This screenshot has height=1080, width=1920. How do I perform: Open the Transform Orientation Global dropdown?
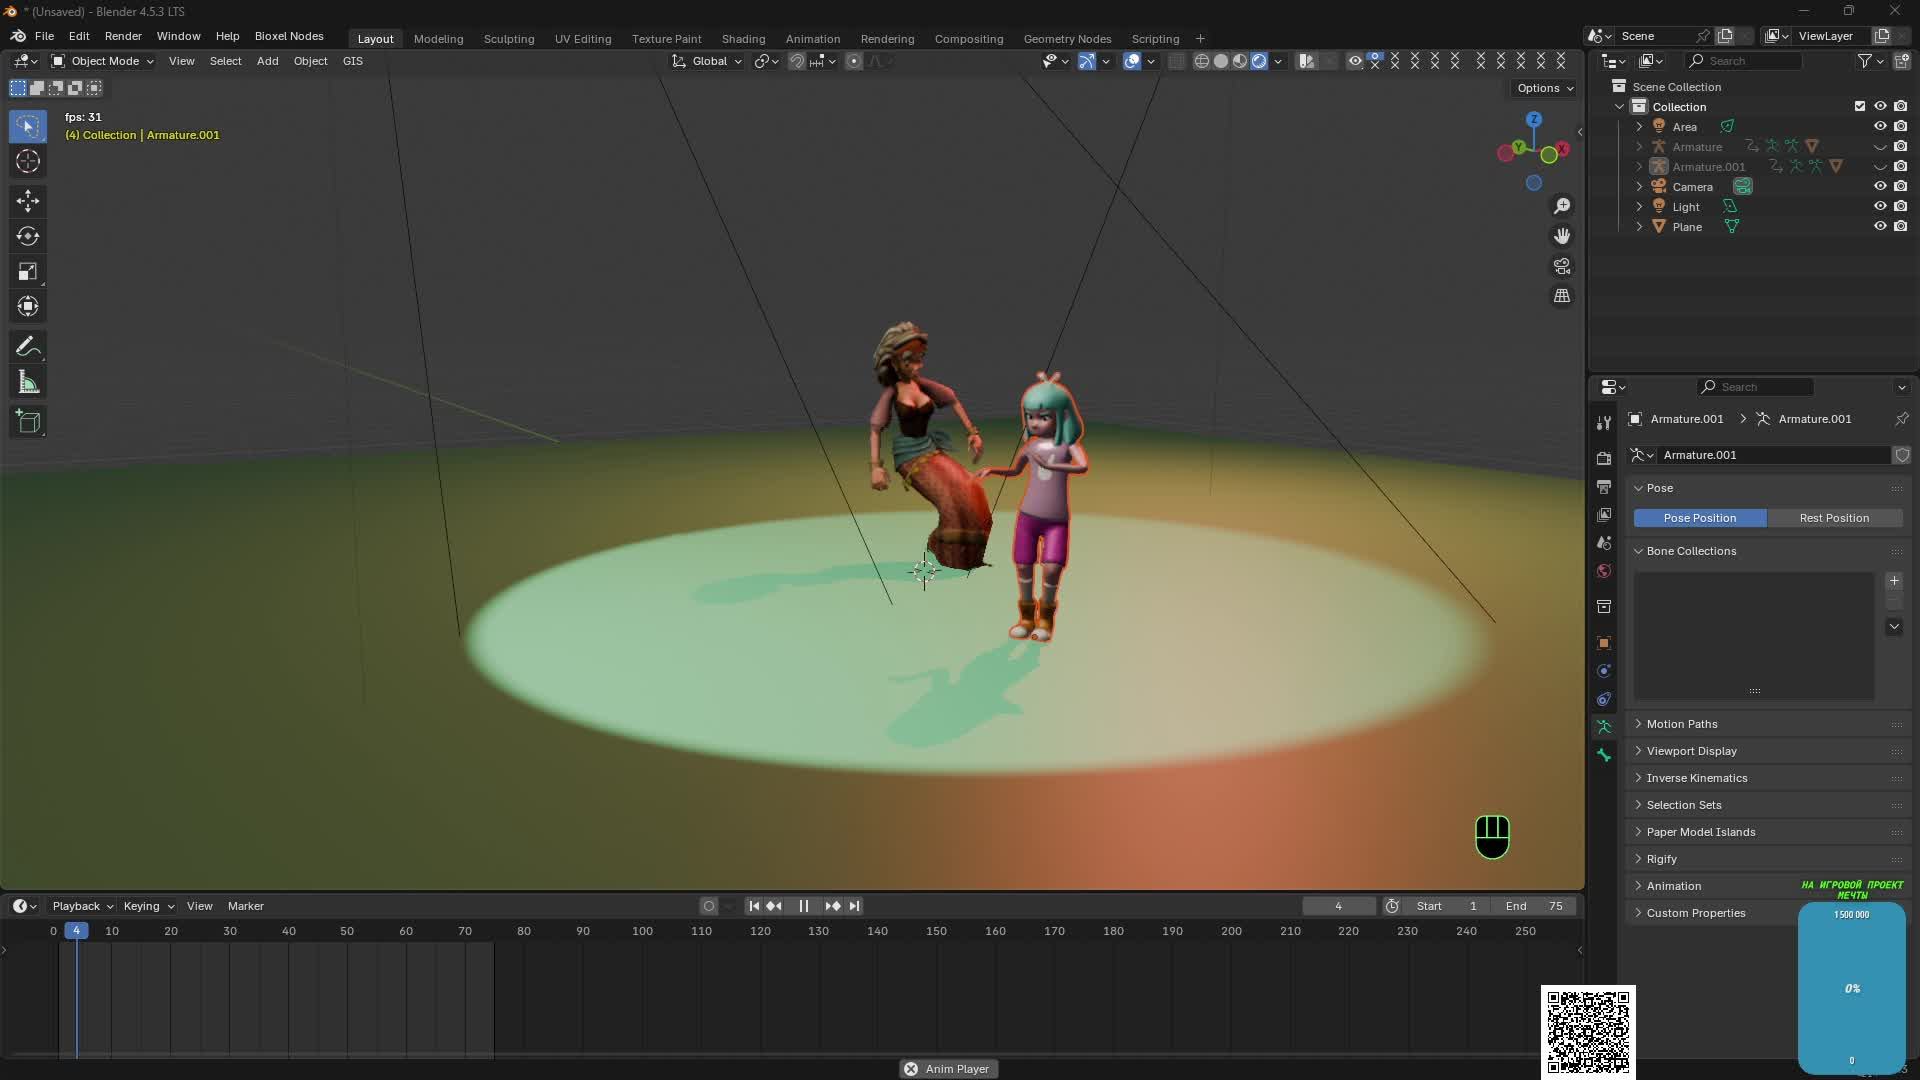(712, 61)
